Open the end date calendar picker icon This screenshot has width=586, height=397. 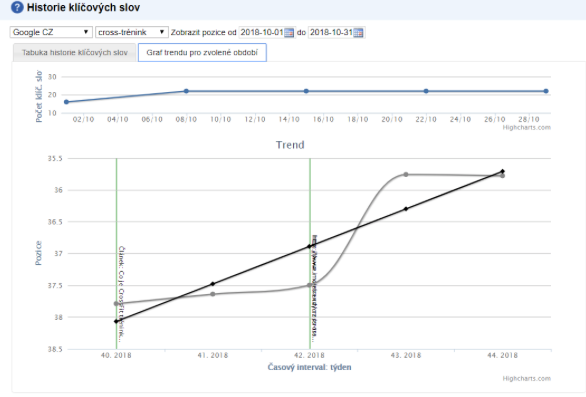358,33
